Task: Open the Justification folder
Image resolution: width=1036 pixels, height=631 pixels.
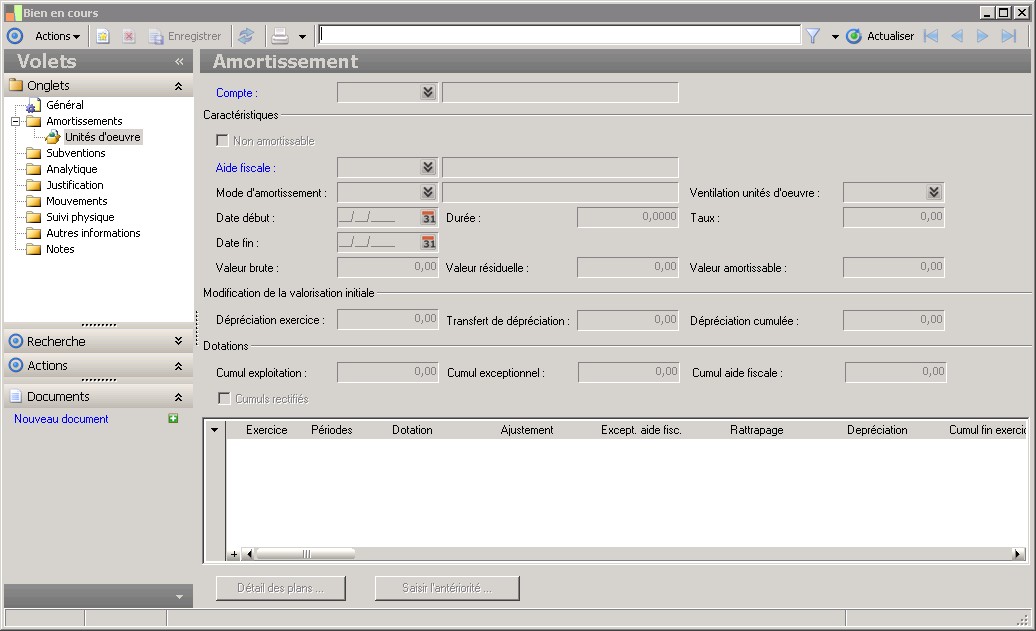Action: [x=75, y=185]
